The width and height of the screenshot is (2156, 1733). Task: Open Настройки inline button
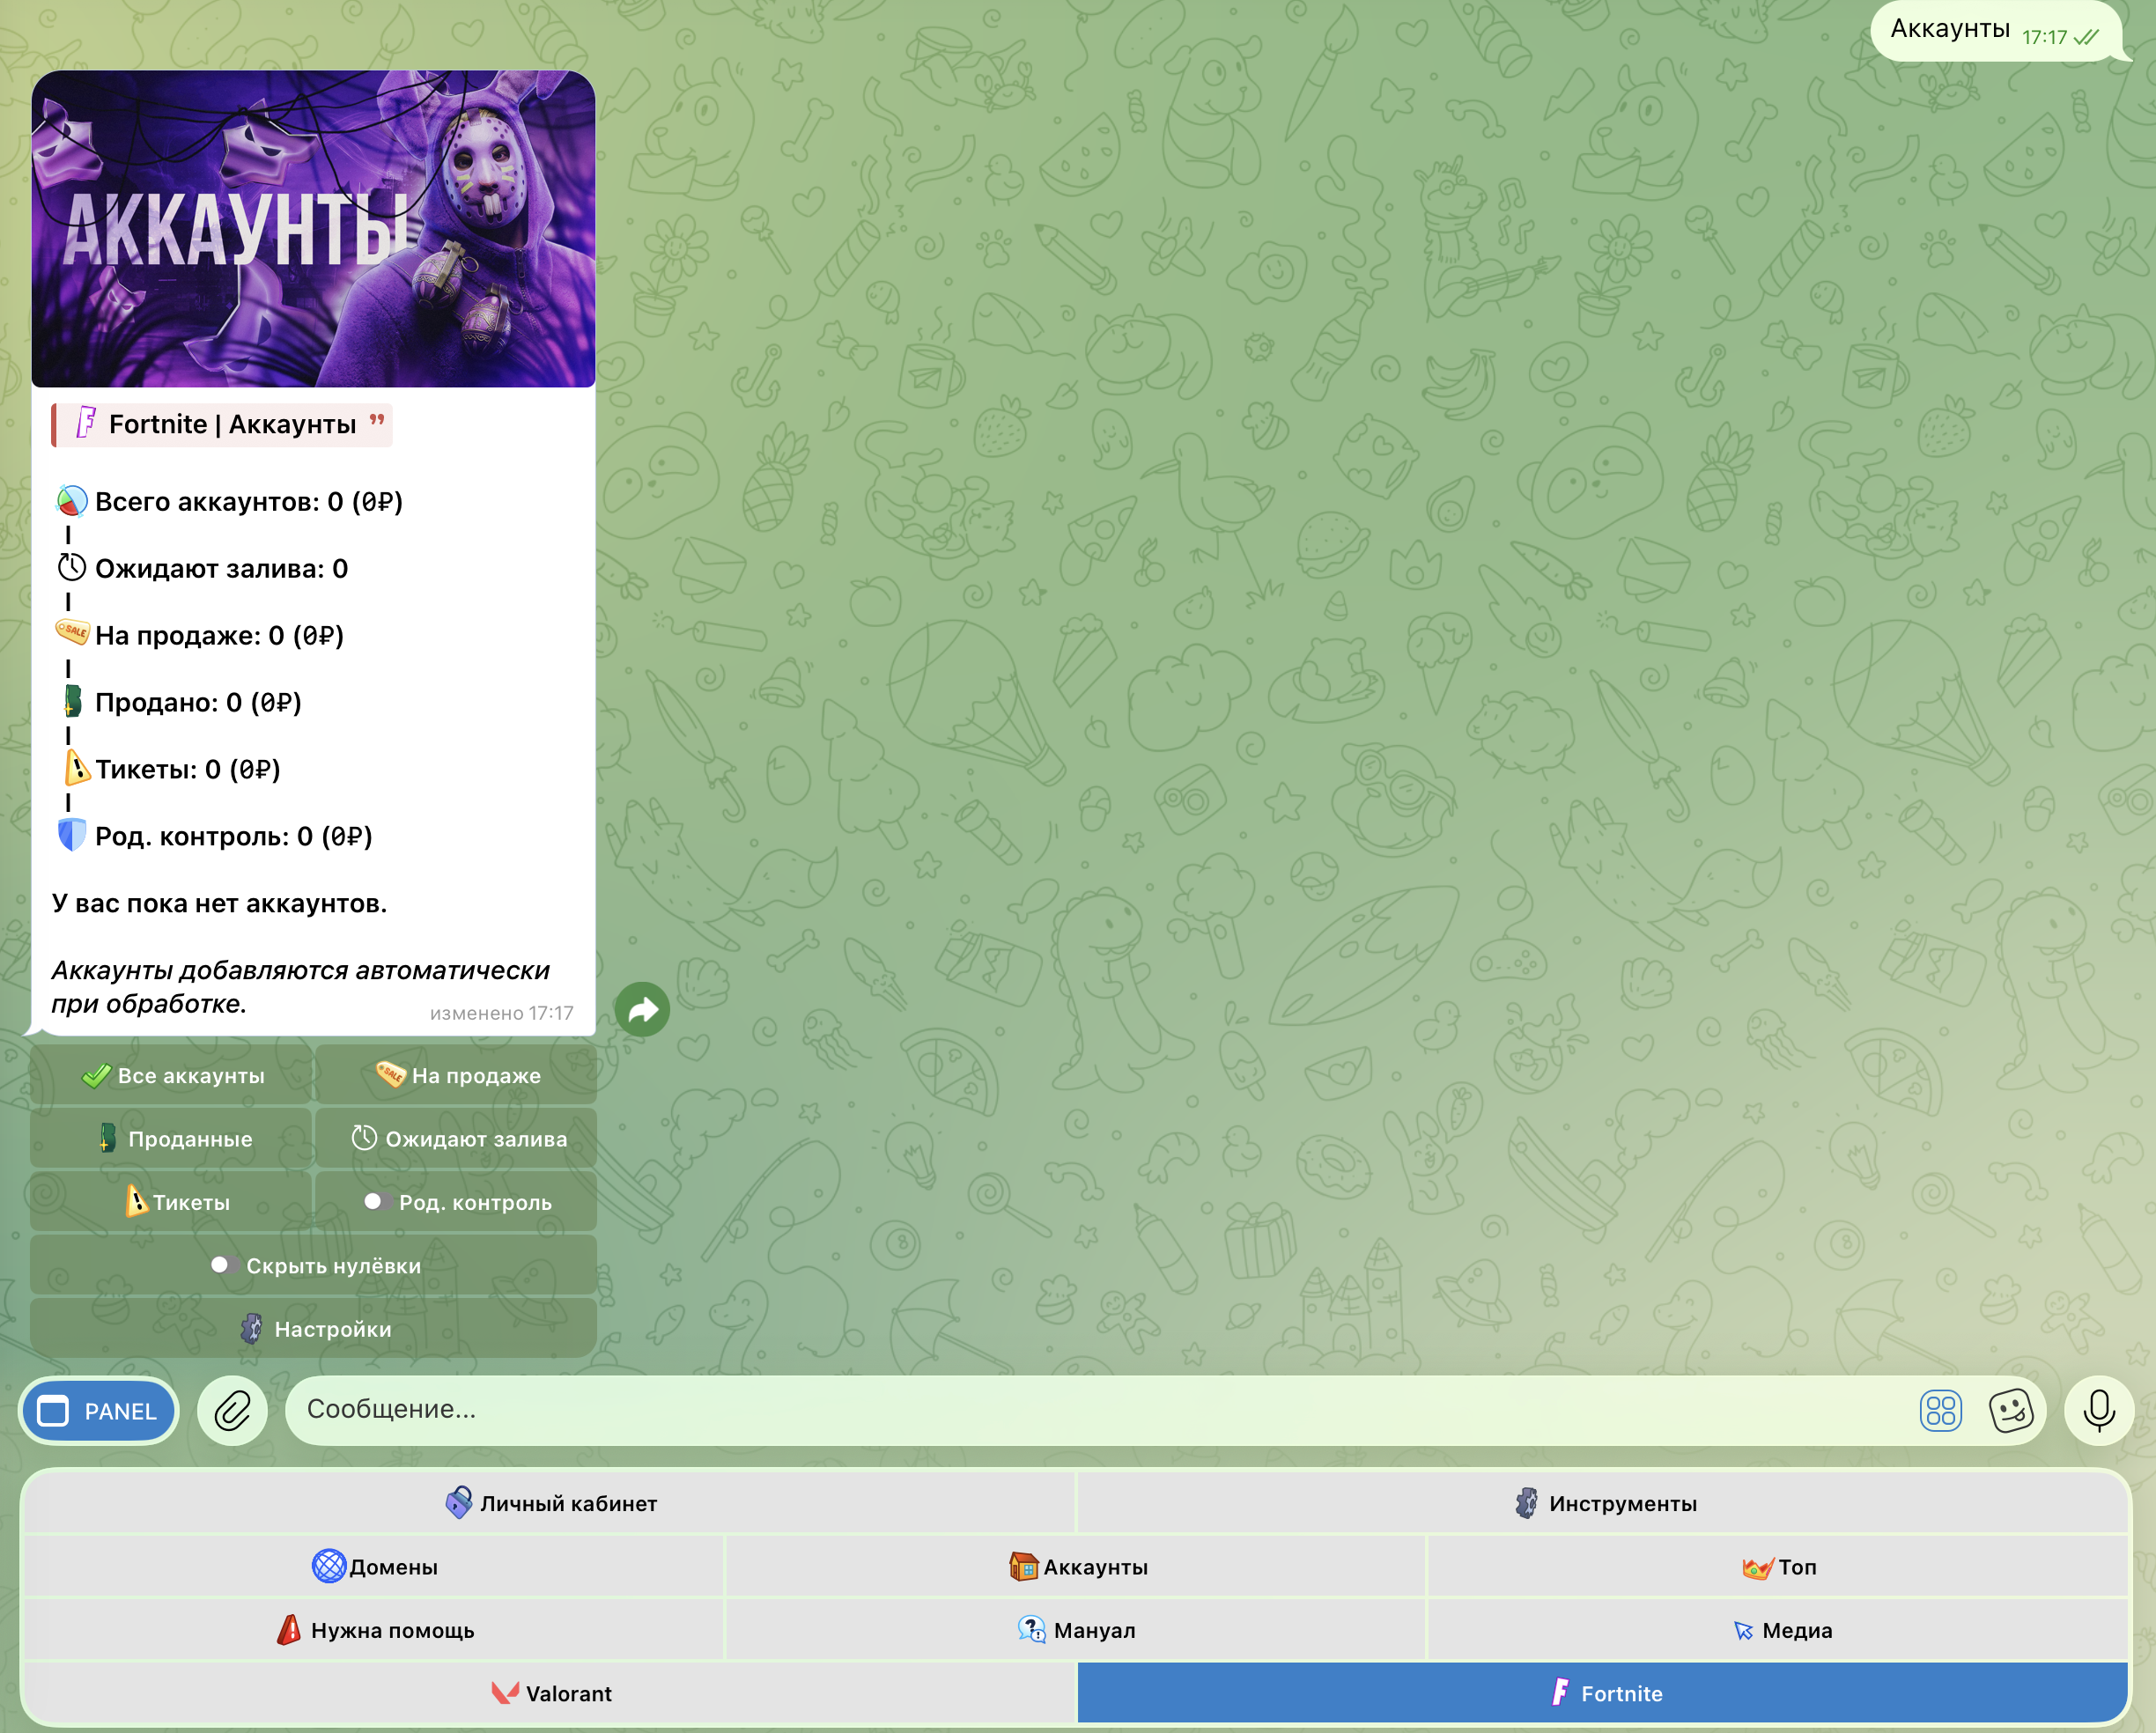point(314,1329)
